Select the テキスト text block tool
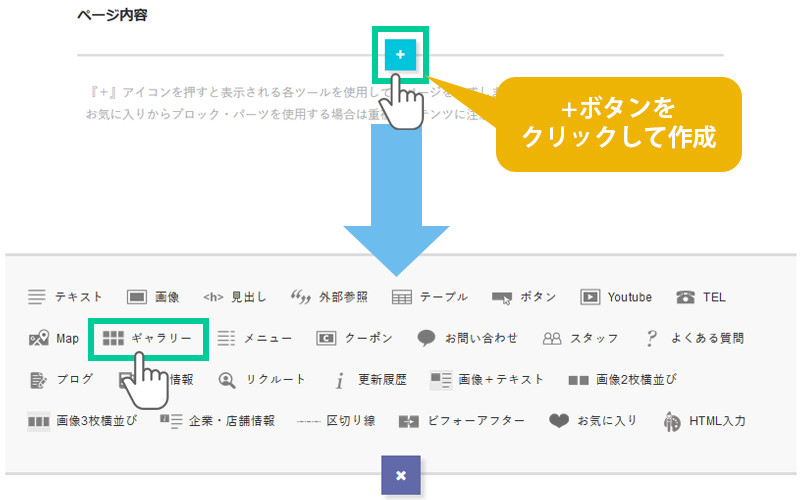The image size is (800, 500). tap(66, 297)
